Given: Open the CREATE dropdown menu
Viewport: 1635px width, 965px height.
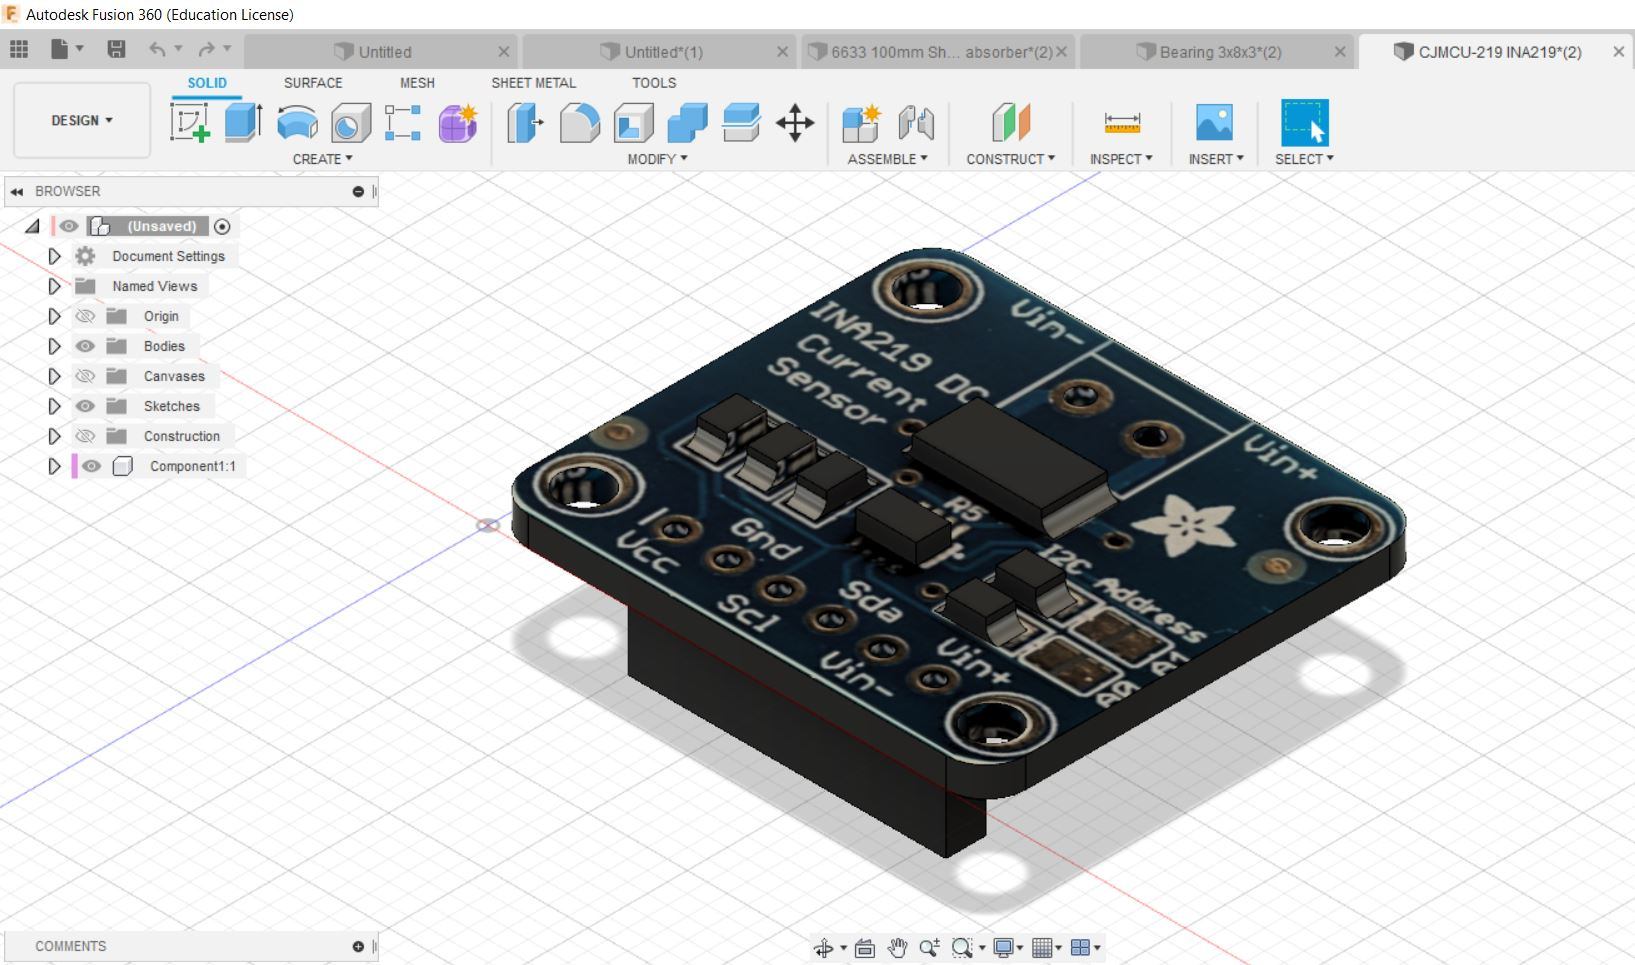Looking at the screenshot, I should point(322,159).
